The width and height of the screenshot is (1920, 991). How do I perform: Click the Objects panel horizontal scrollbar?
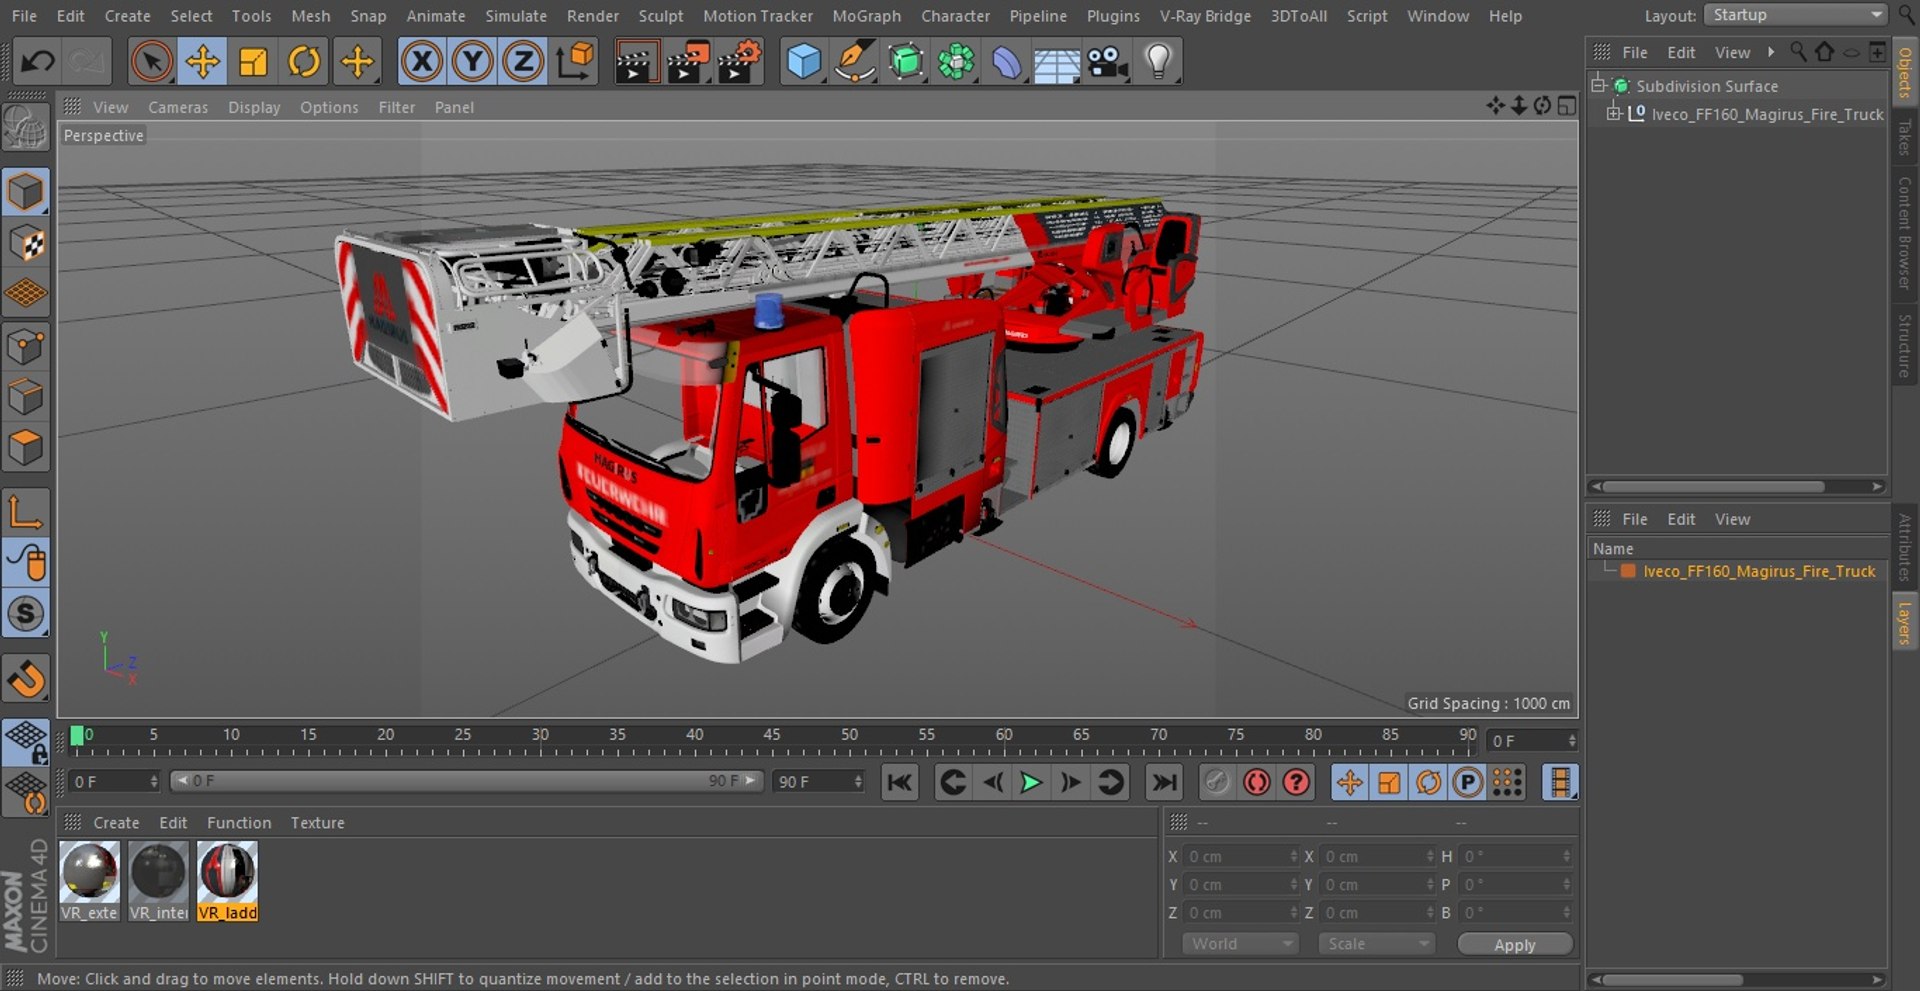[x=1737, y=487]
